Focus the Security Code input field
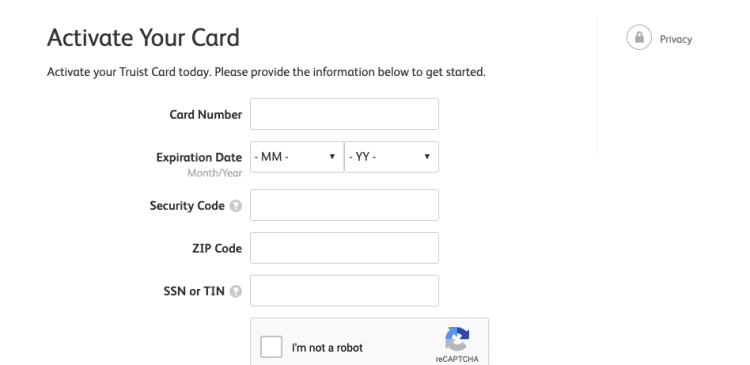 point(344,205)
